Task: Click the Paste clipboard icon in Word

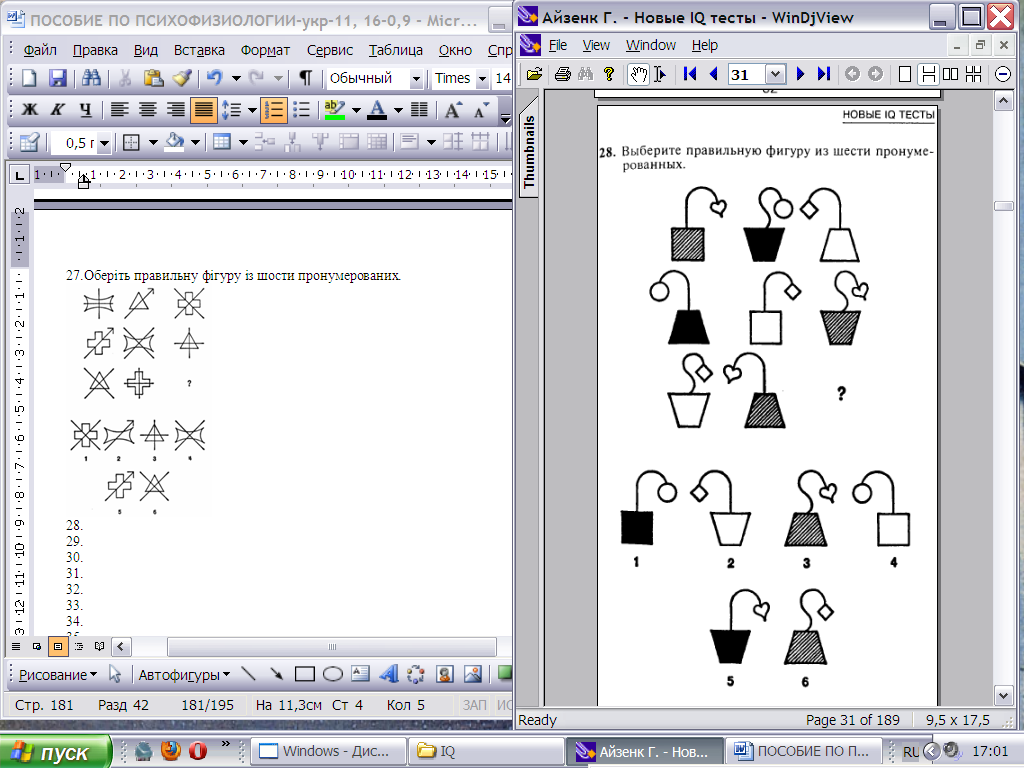Action: pos(153,78)
